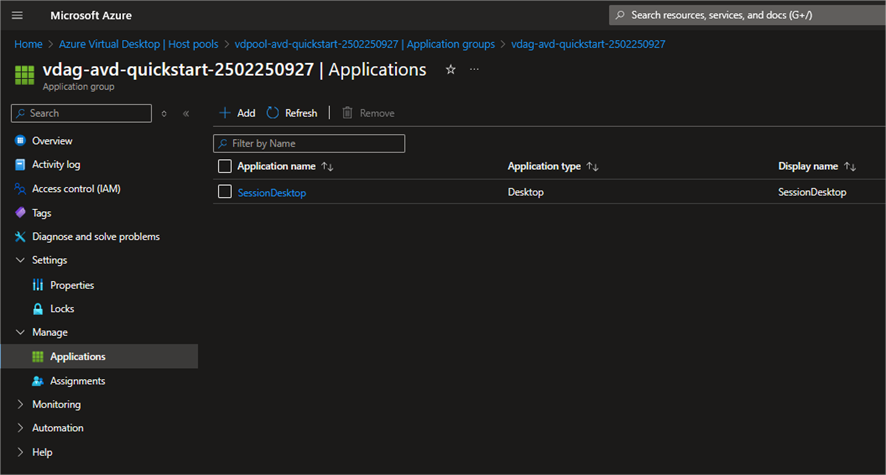Click the application group grid icon beside title
Screen dimensions: 886x475
point(24,75)
